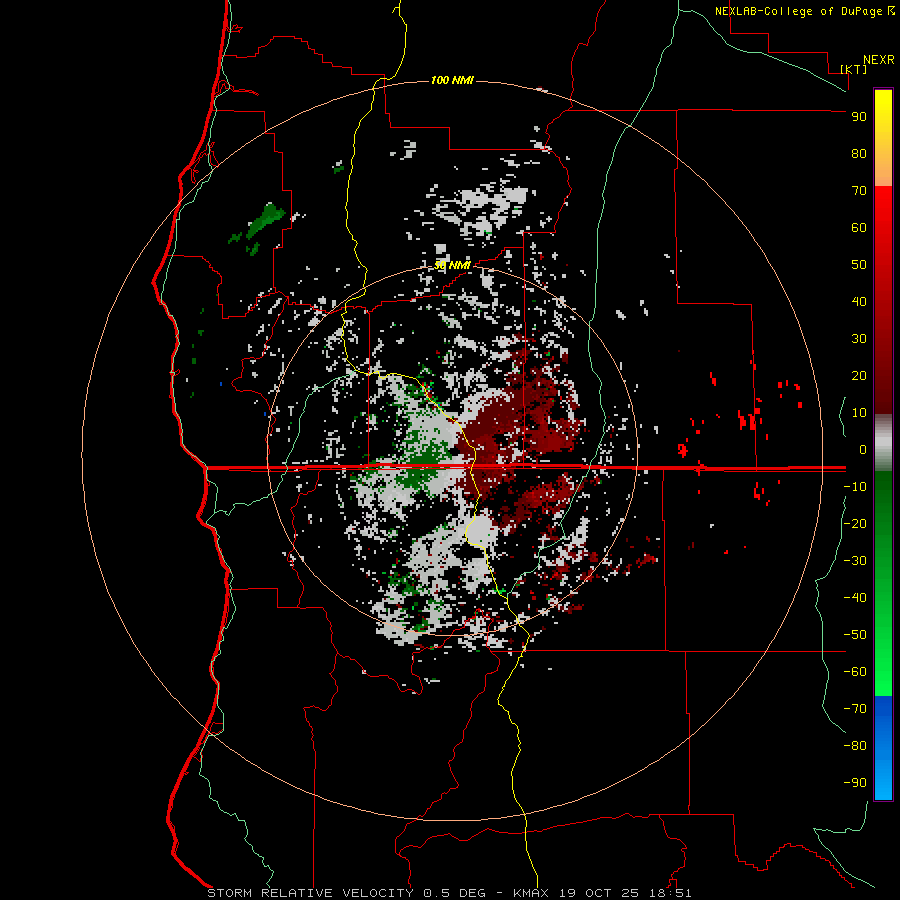
Task: Click the NEXR label above the scale
Action: click(x=879, y=60)
